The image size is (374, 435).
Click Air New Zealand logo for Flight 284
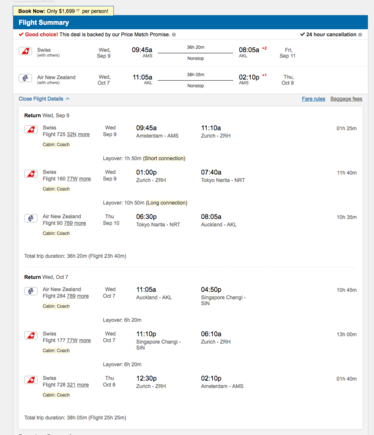pos(31,291)
